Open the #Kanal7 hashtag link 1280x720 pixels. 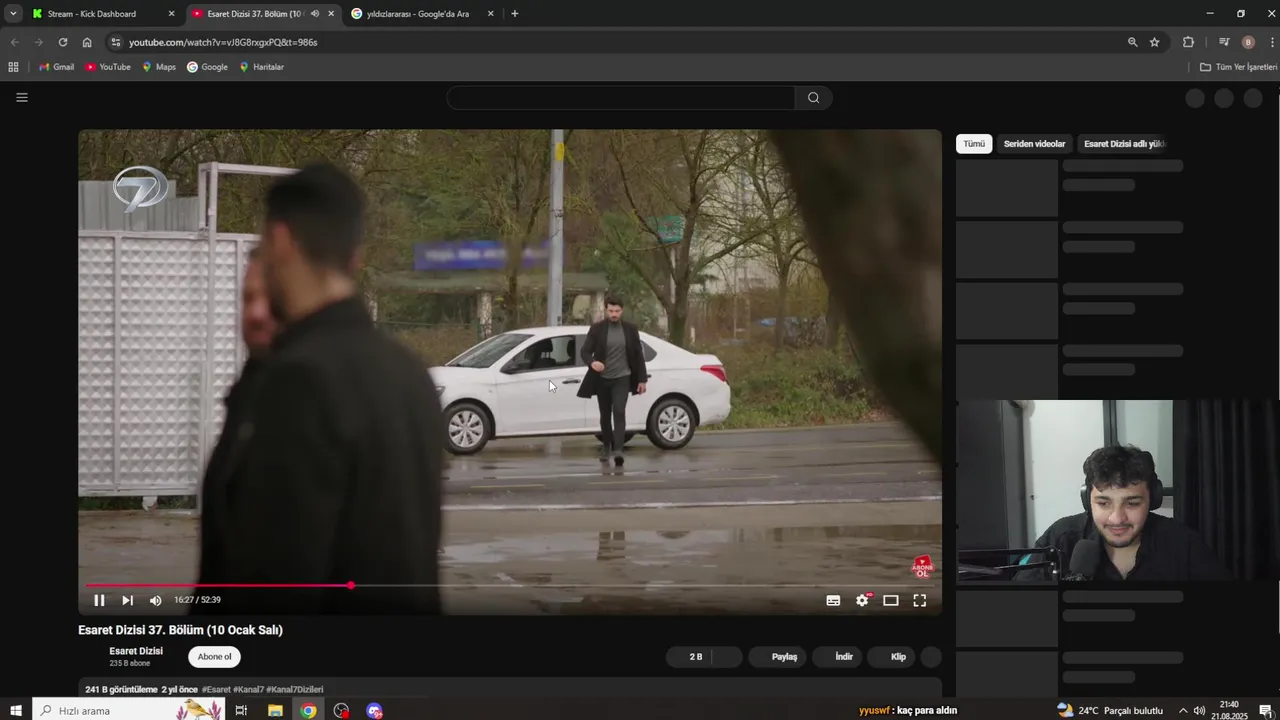[249, 690]
